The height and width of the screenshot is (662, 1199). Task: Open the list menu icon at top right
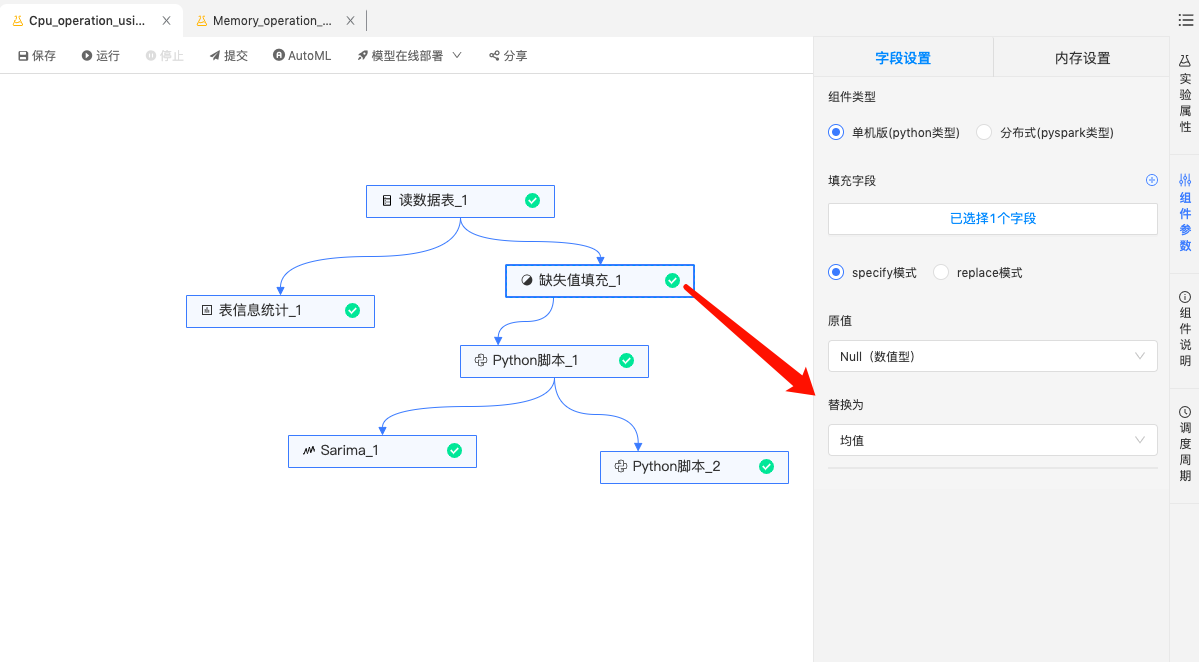[1185, 20]
